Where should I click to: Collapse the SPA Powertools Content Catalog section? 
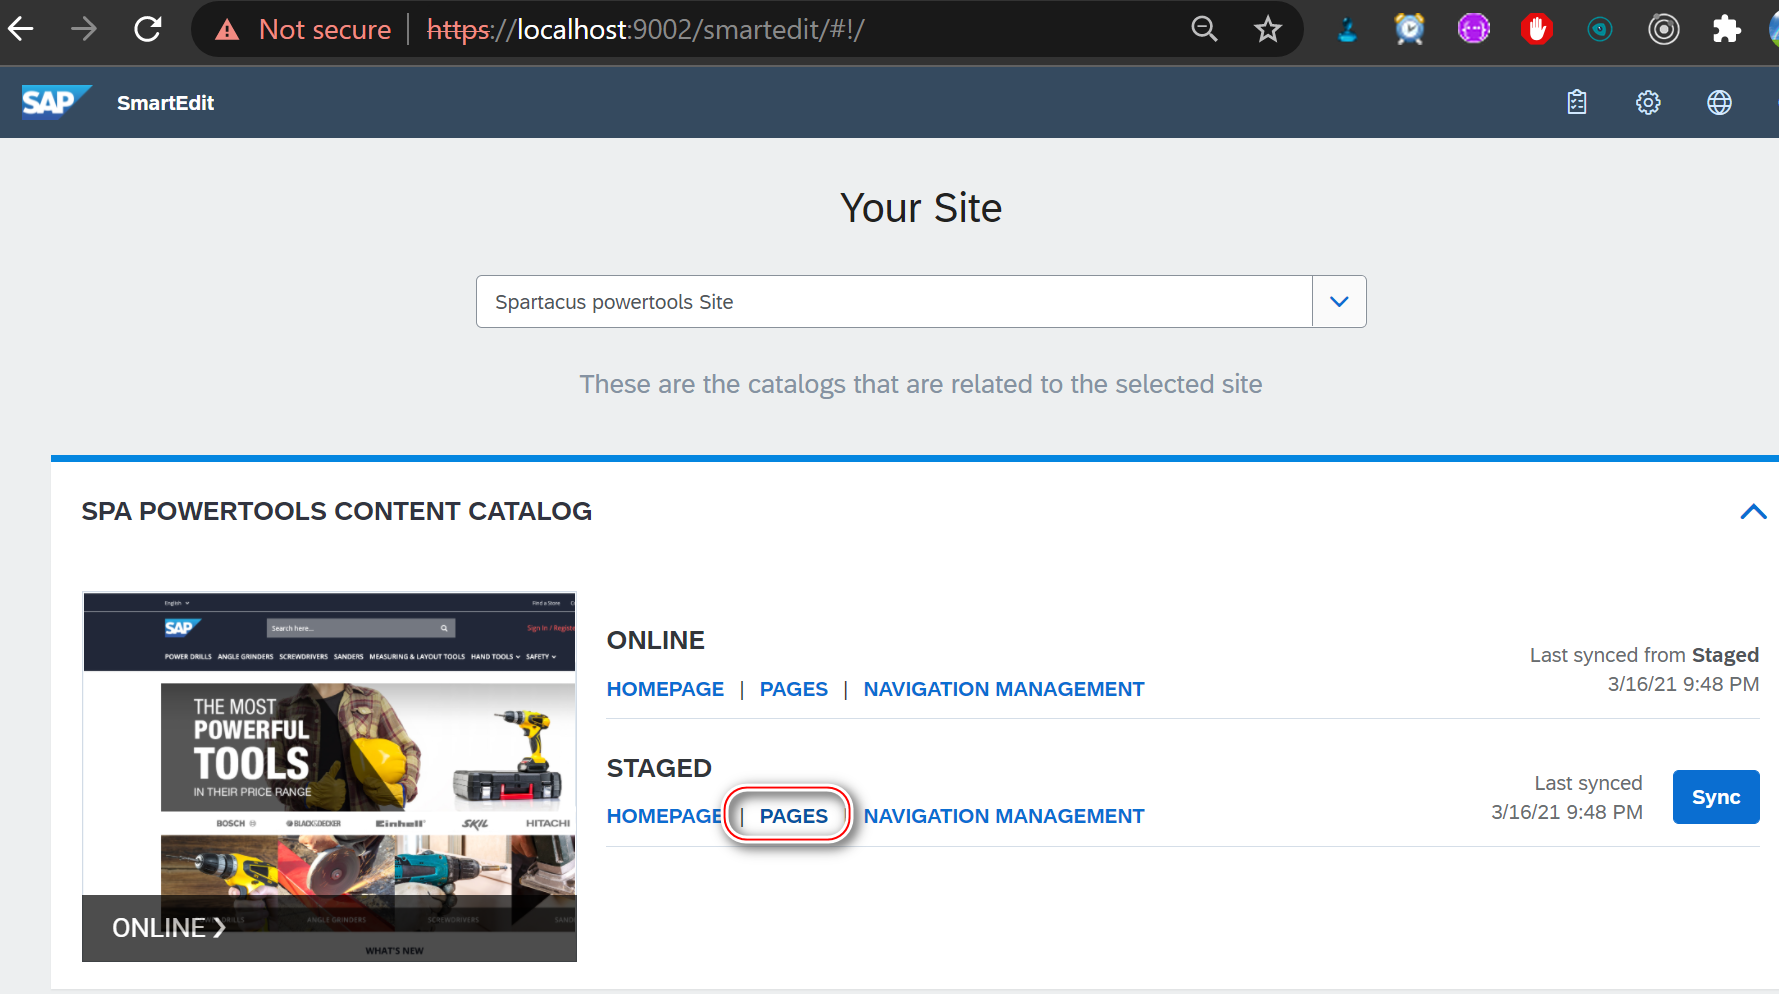(x=1752, y=512)
